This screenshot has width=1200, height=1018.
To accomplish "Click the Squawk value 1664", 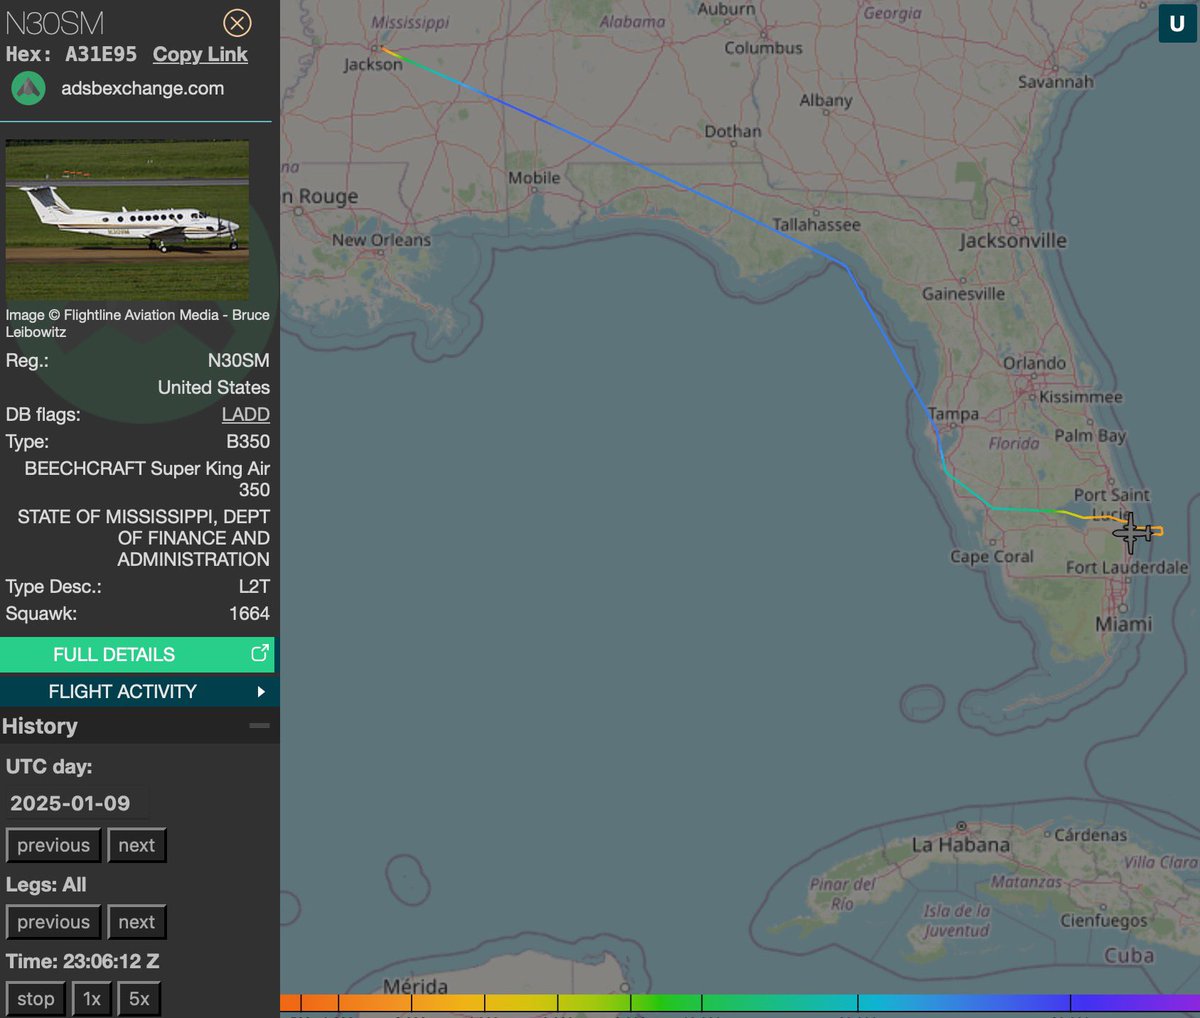I will [249, 613].
